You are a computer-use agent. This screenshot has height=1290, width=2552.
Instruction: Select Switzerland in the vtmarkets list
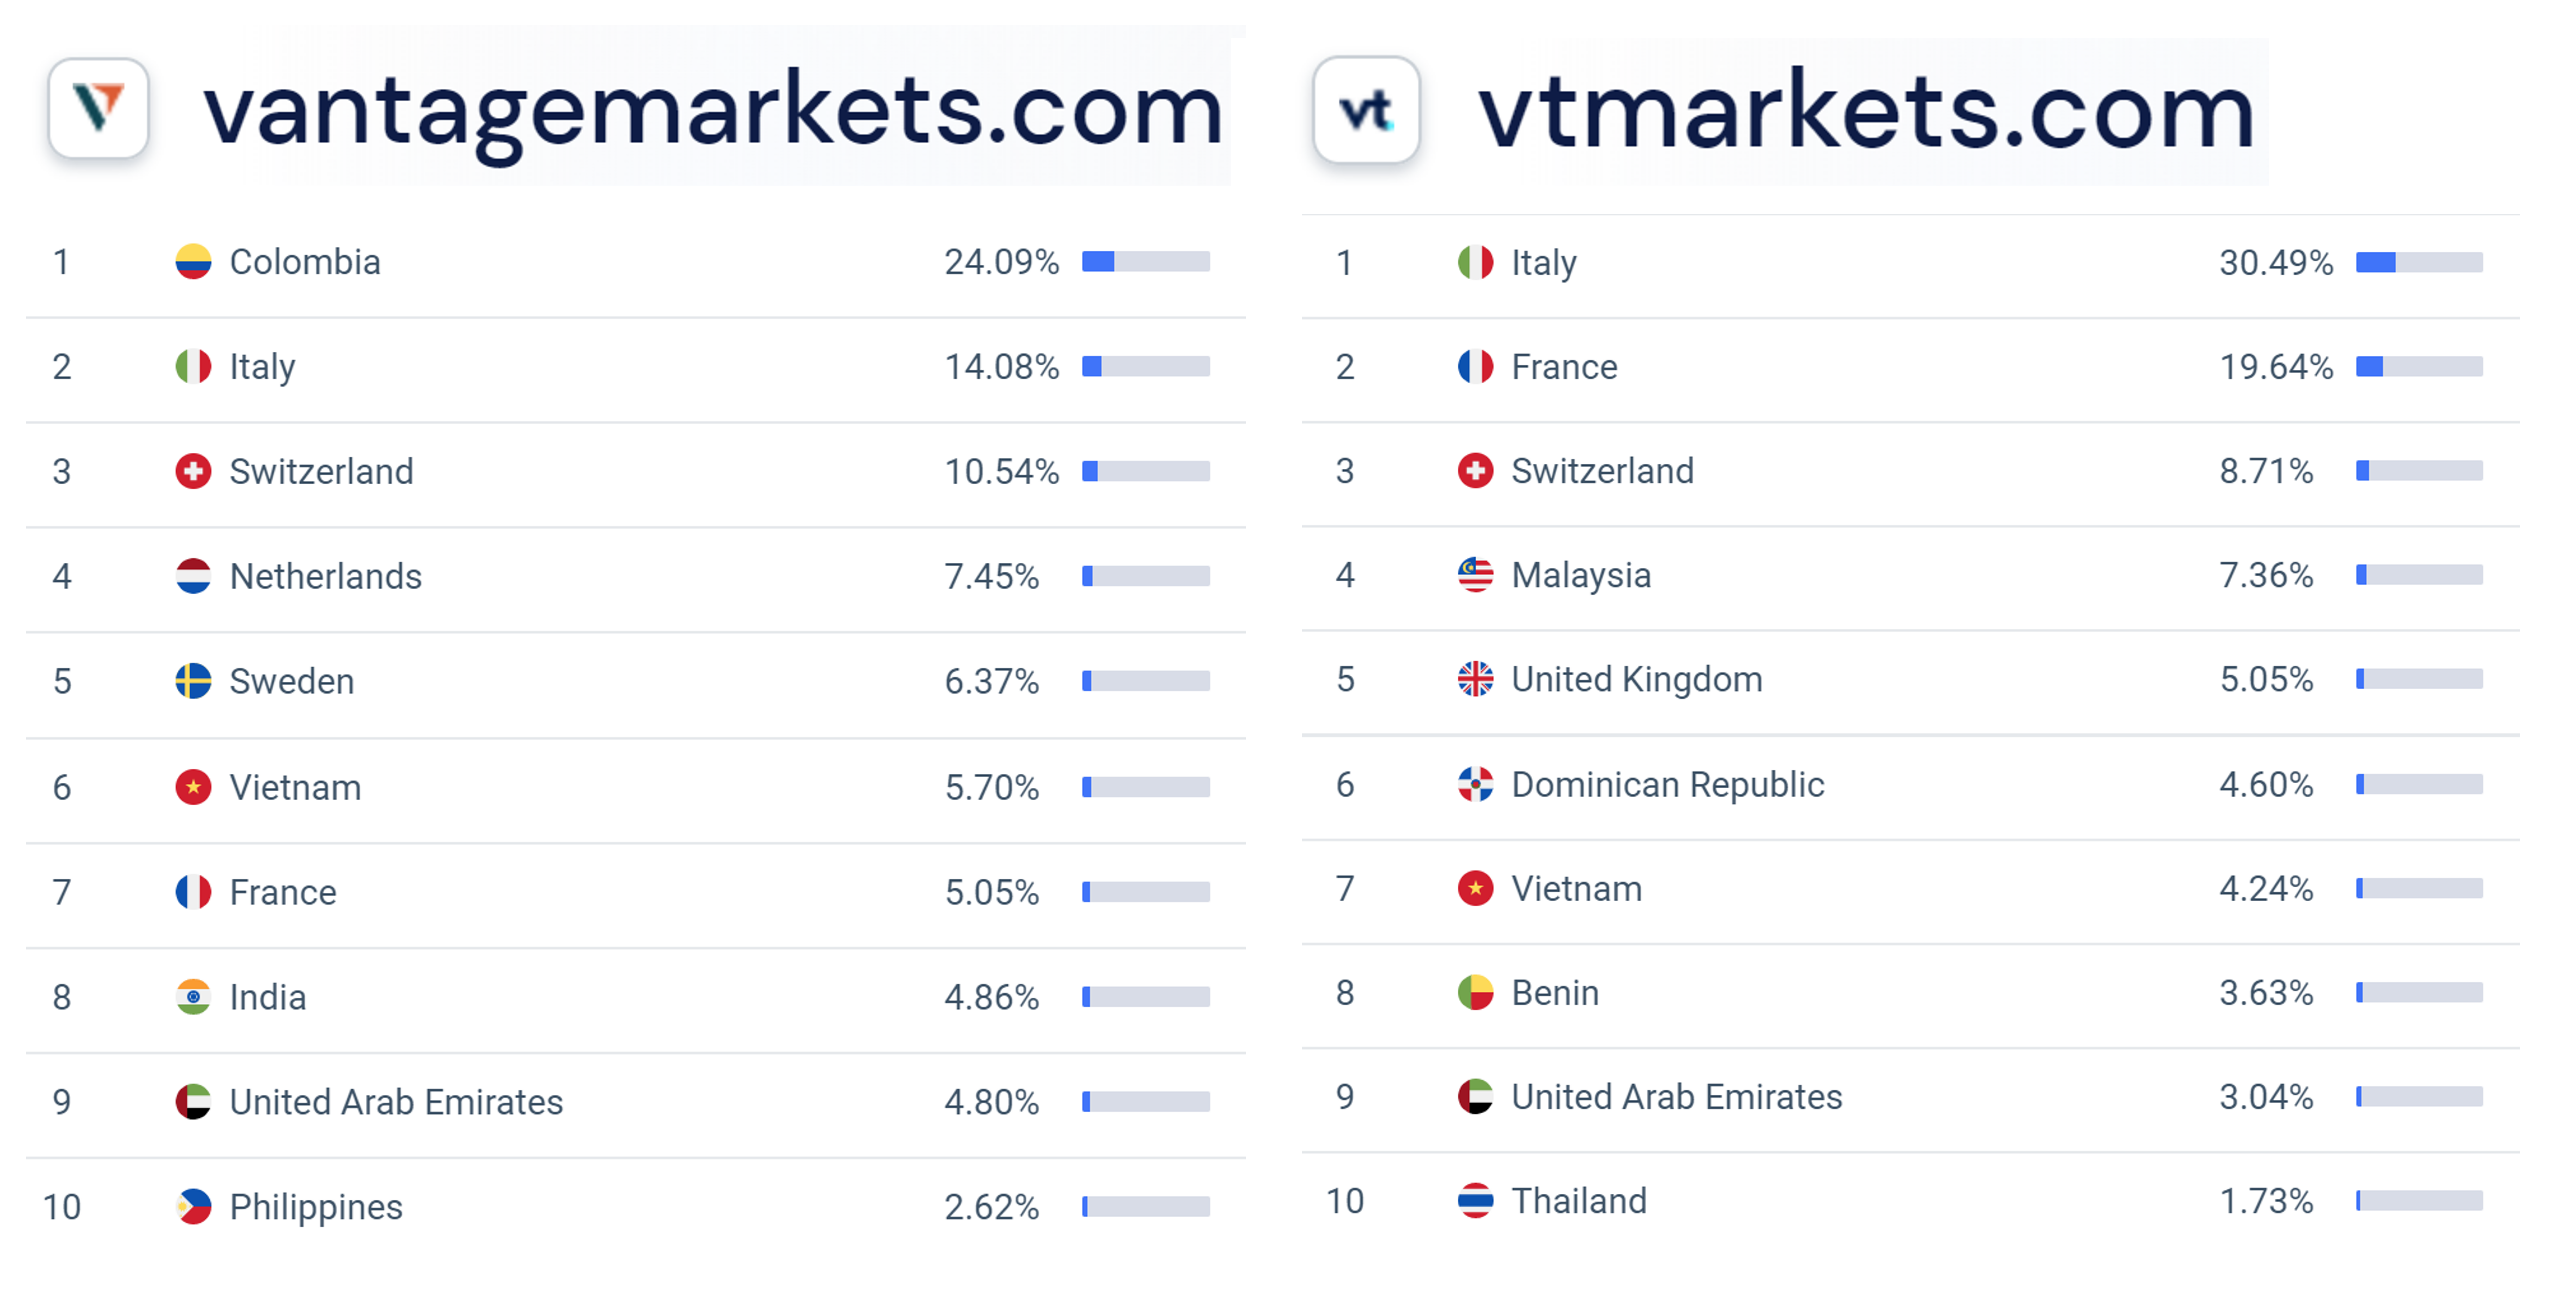(x=1602, y=471)
